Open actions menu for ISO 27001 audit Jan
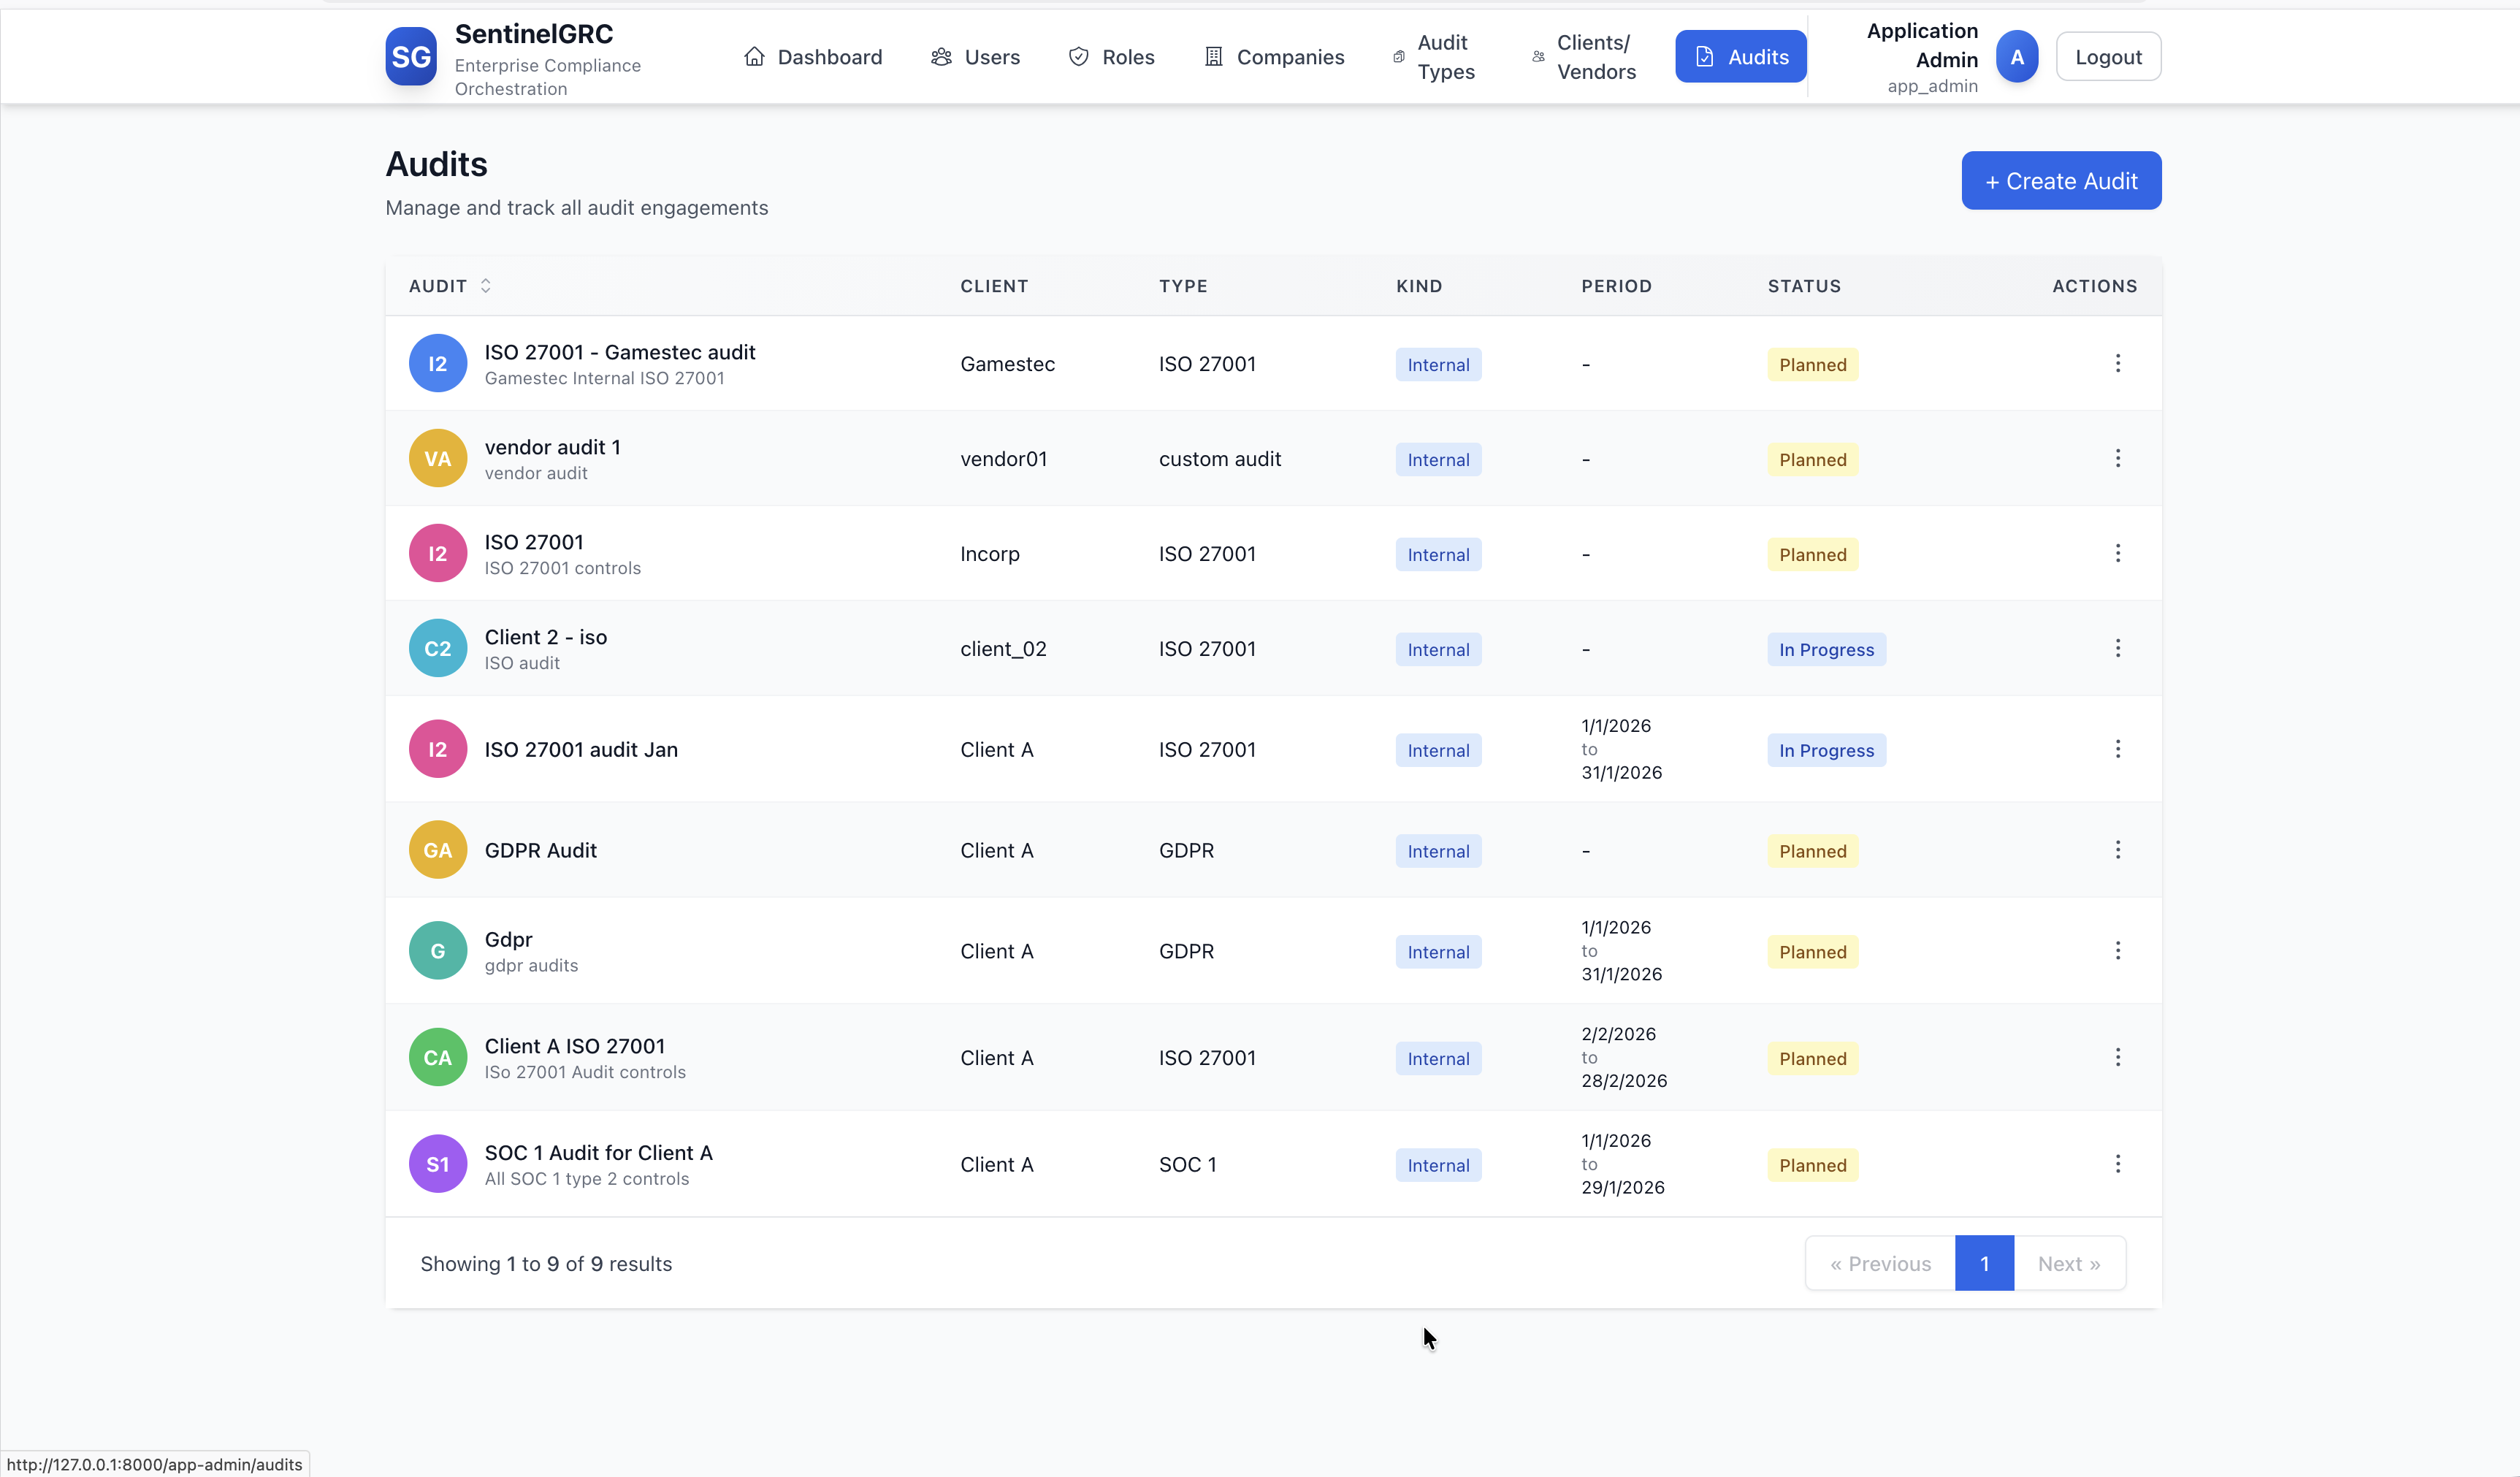Viewport: 2520px width, 1477px height. point(2117,749)
